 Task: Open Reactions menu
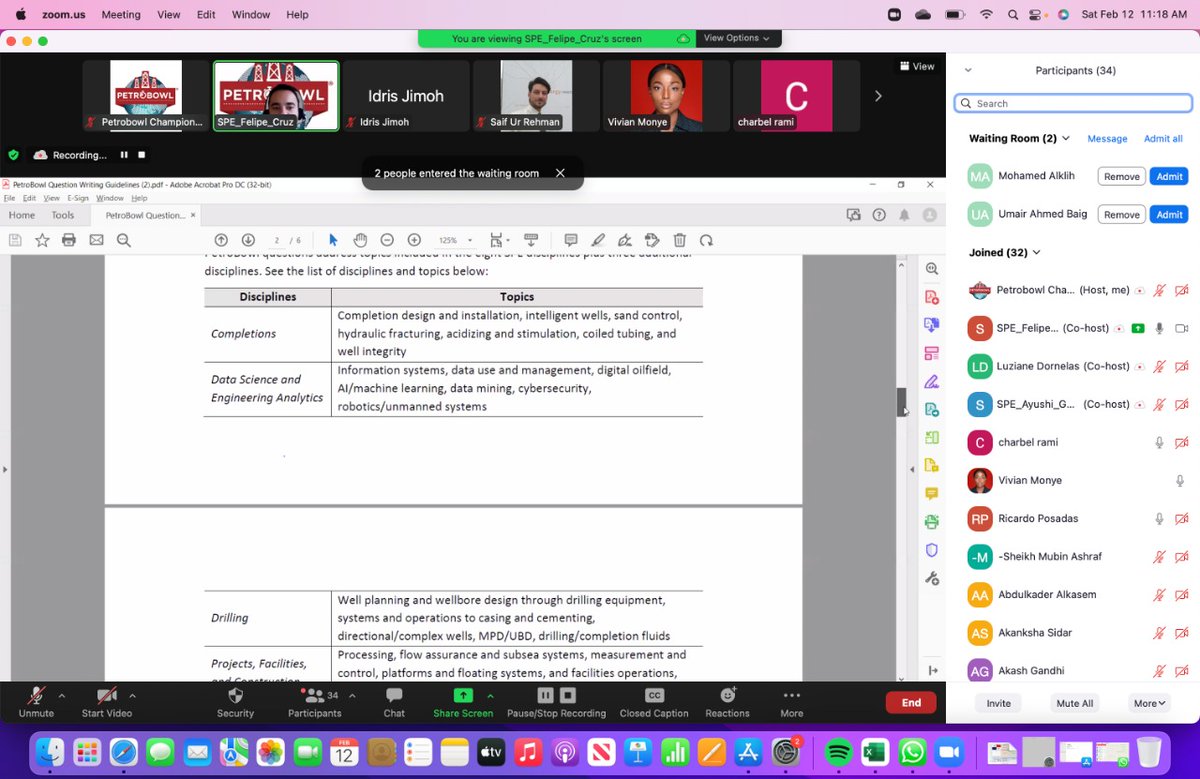(727, 702)
